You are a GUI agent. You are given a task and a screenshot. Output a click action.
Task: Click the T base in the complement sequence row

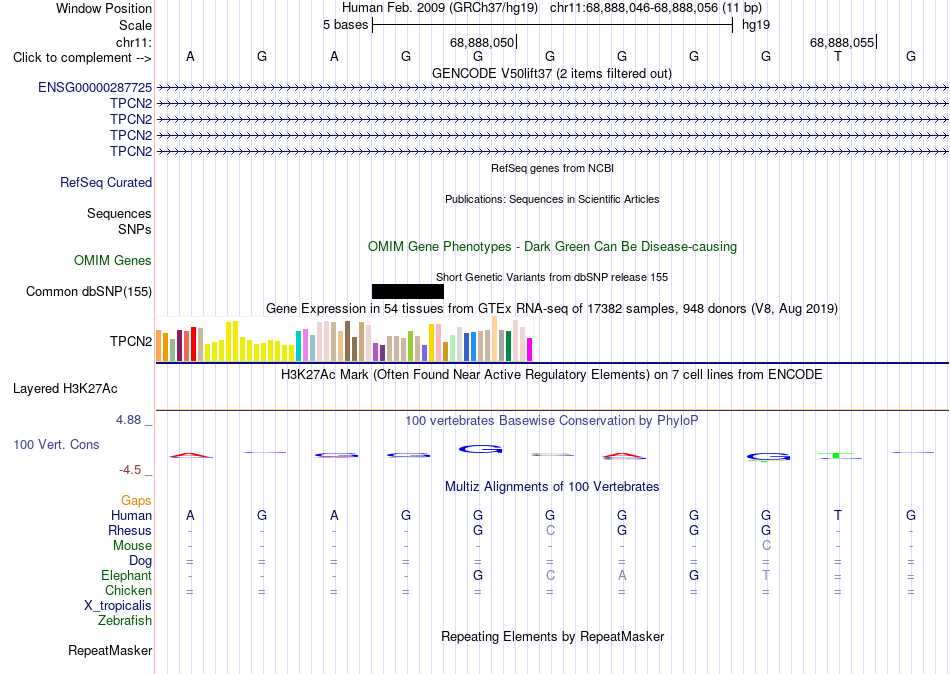point(838,56)
